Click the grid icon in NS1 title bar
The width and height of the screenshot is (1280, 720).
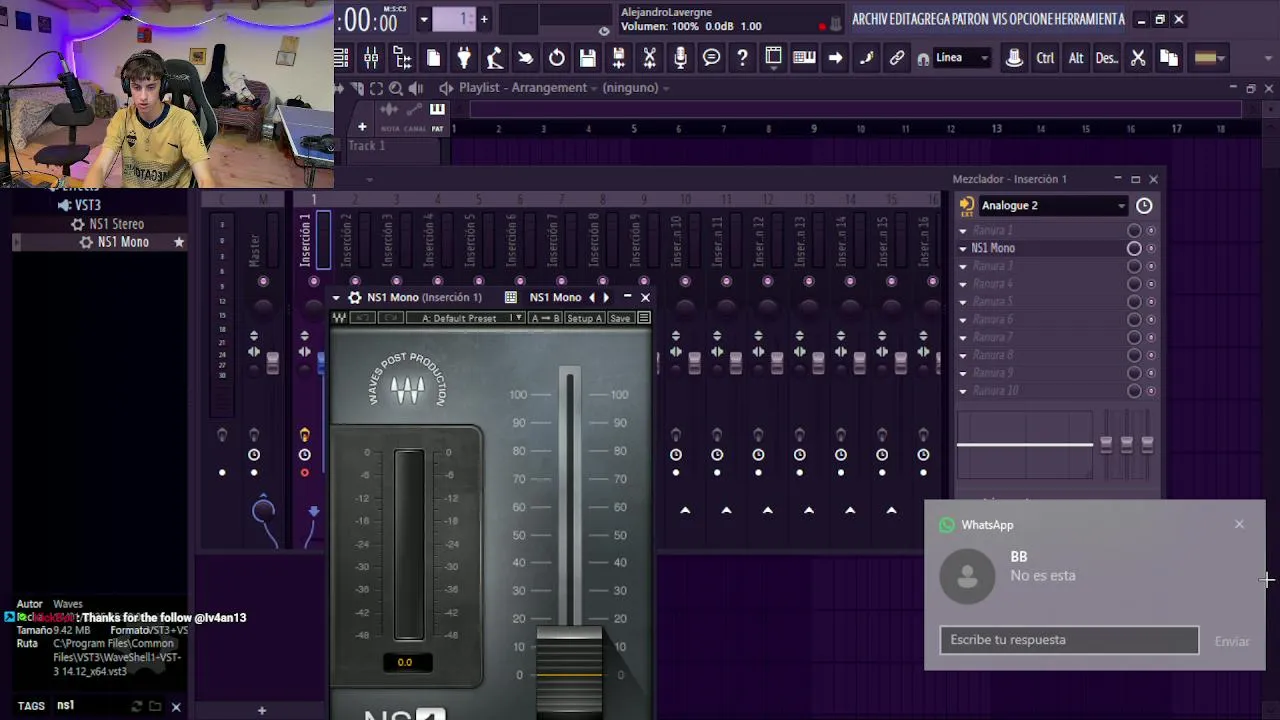point(511,297)
